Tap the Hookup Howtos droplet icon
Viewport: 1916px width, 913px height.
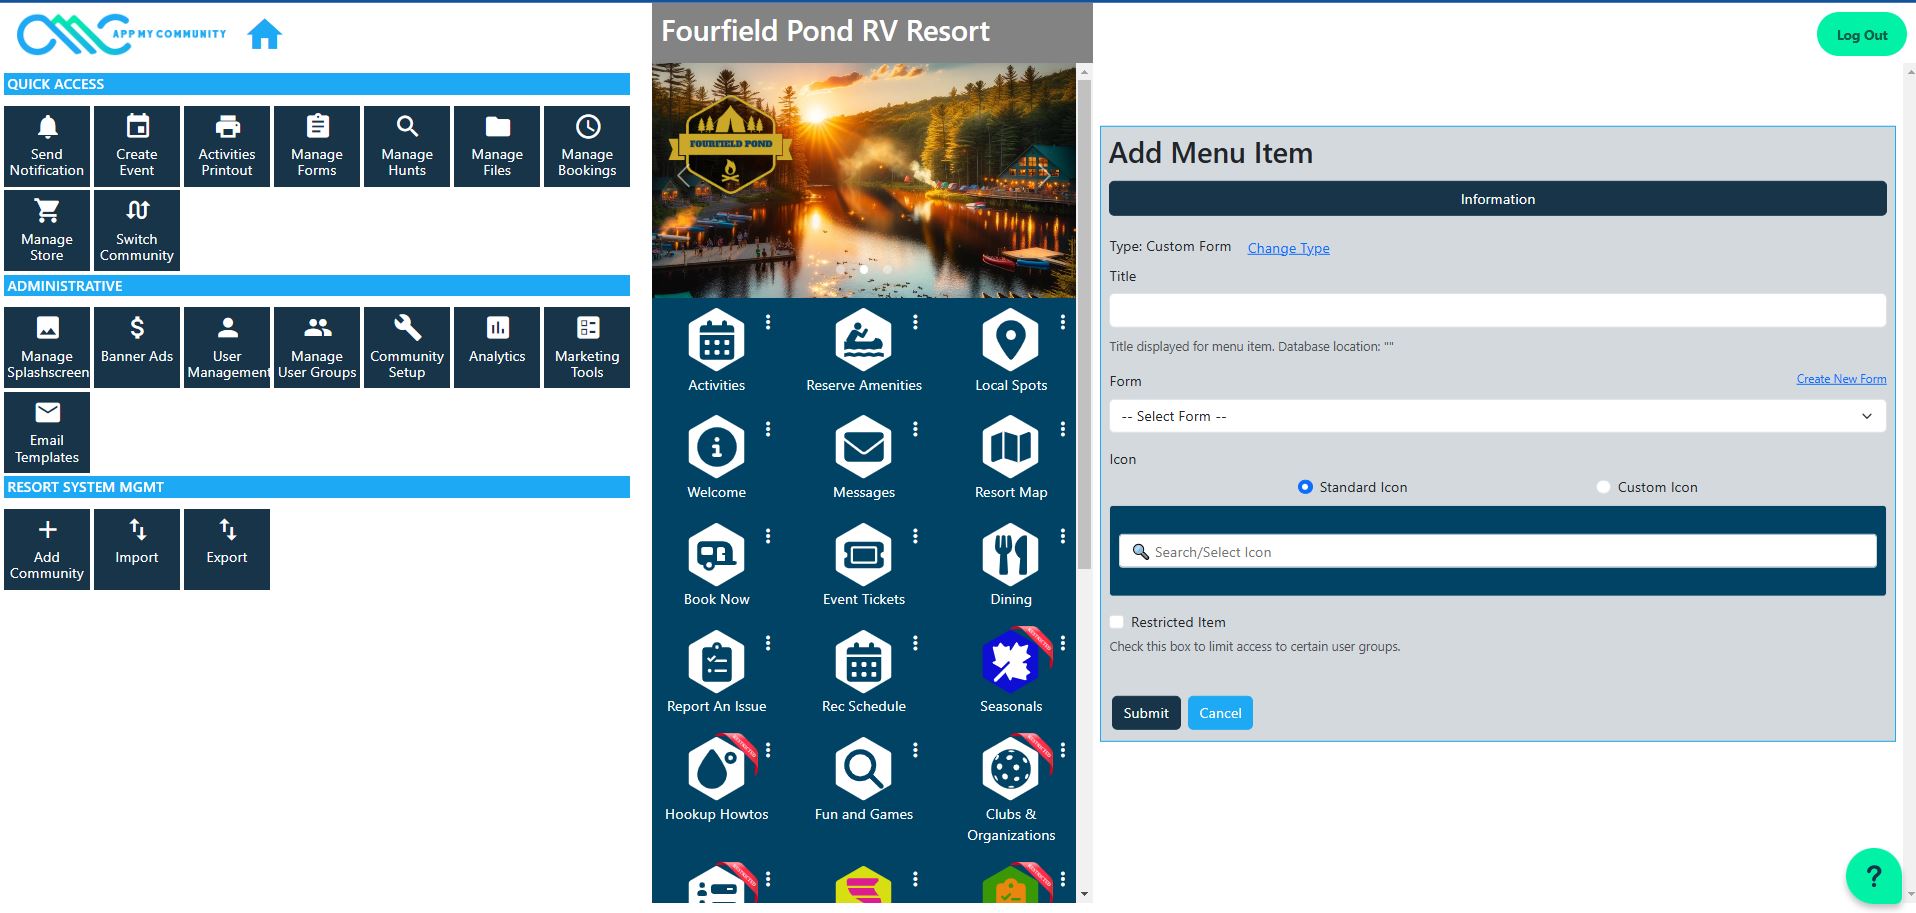pyautogui.click(x=716, y=769)
